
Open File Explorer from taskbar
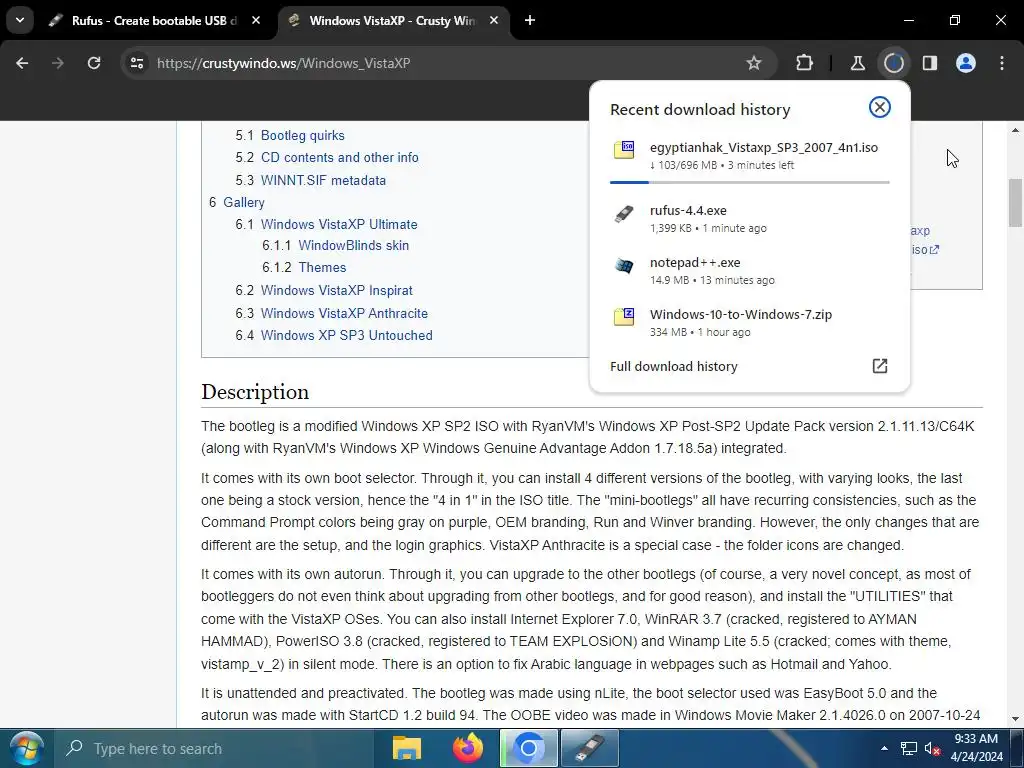tap(406, 749)
